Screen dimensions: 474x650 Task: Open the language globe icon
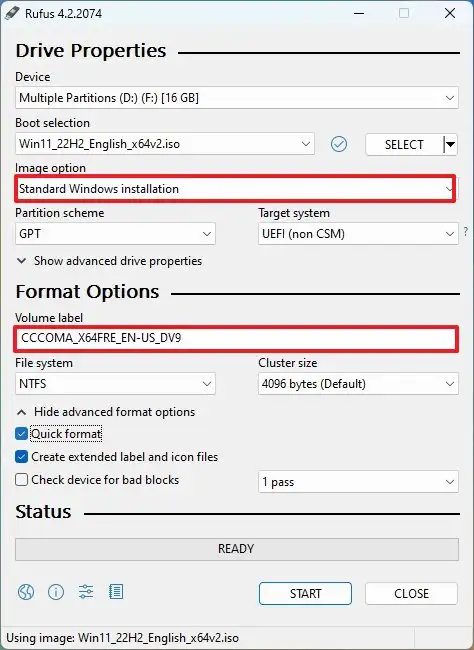pos(26,592)
